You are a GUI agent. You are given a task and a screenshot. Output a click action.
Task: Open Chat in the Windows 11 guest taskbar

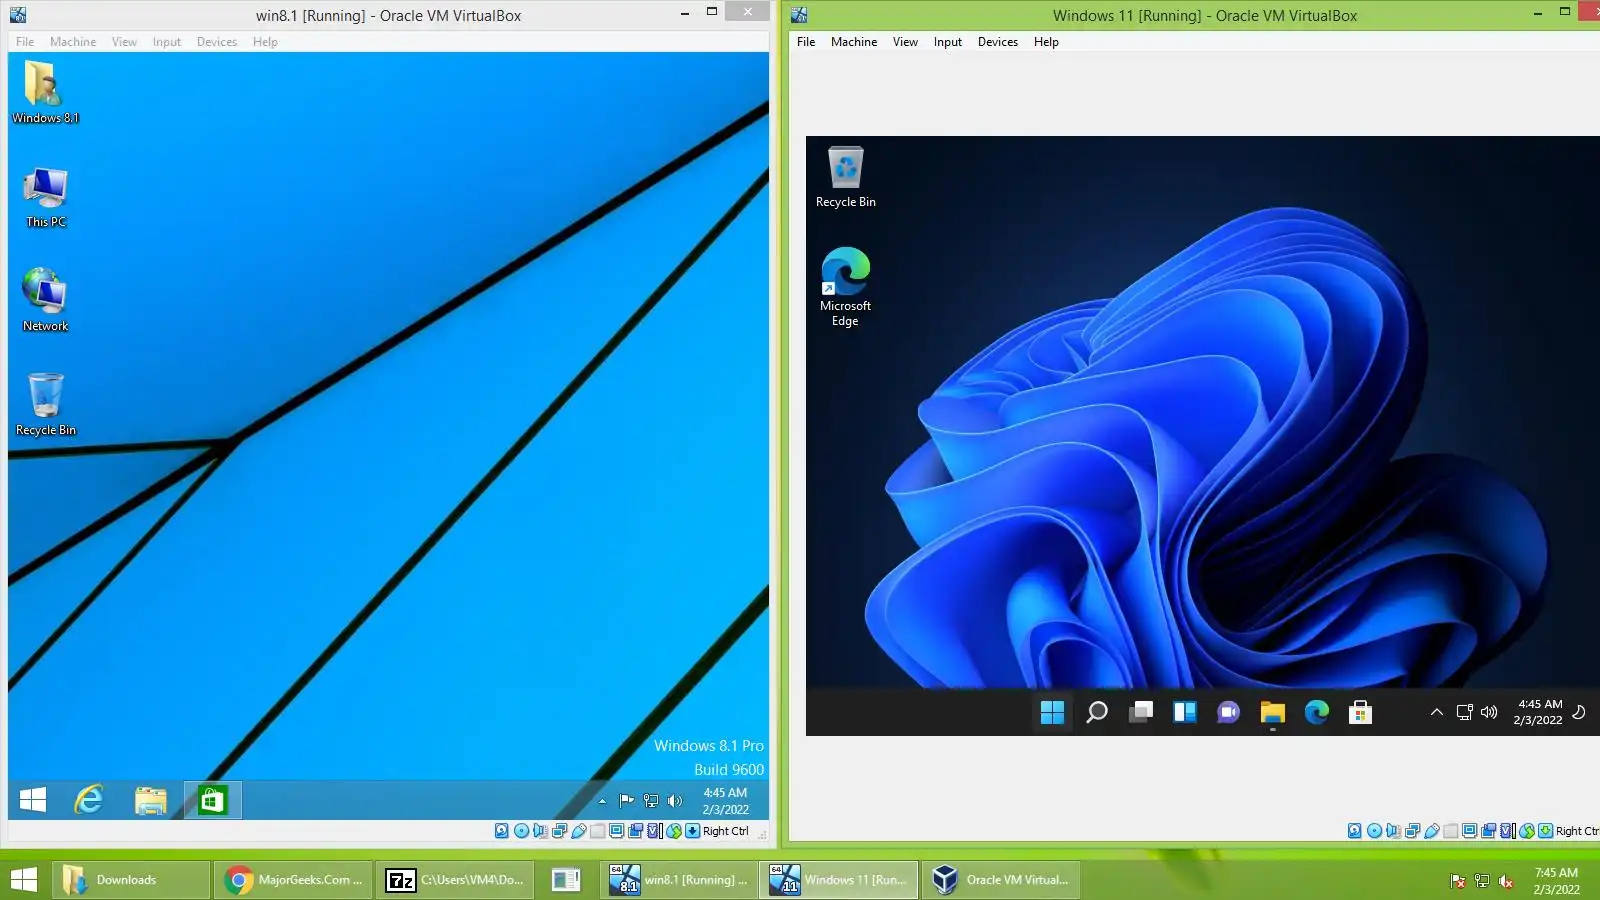tap(1228, 712)
